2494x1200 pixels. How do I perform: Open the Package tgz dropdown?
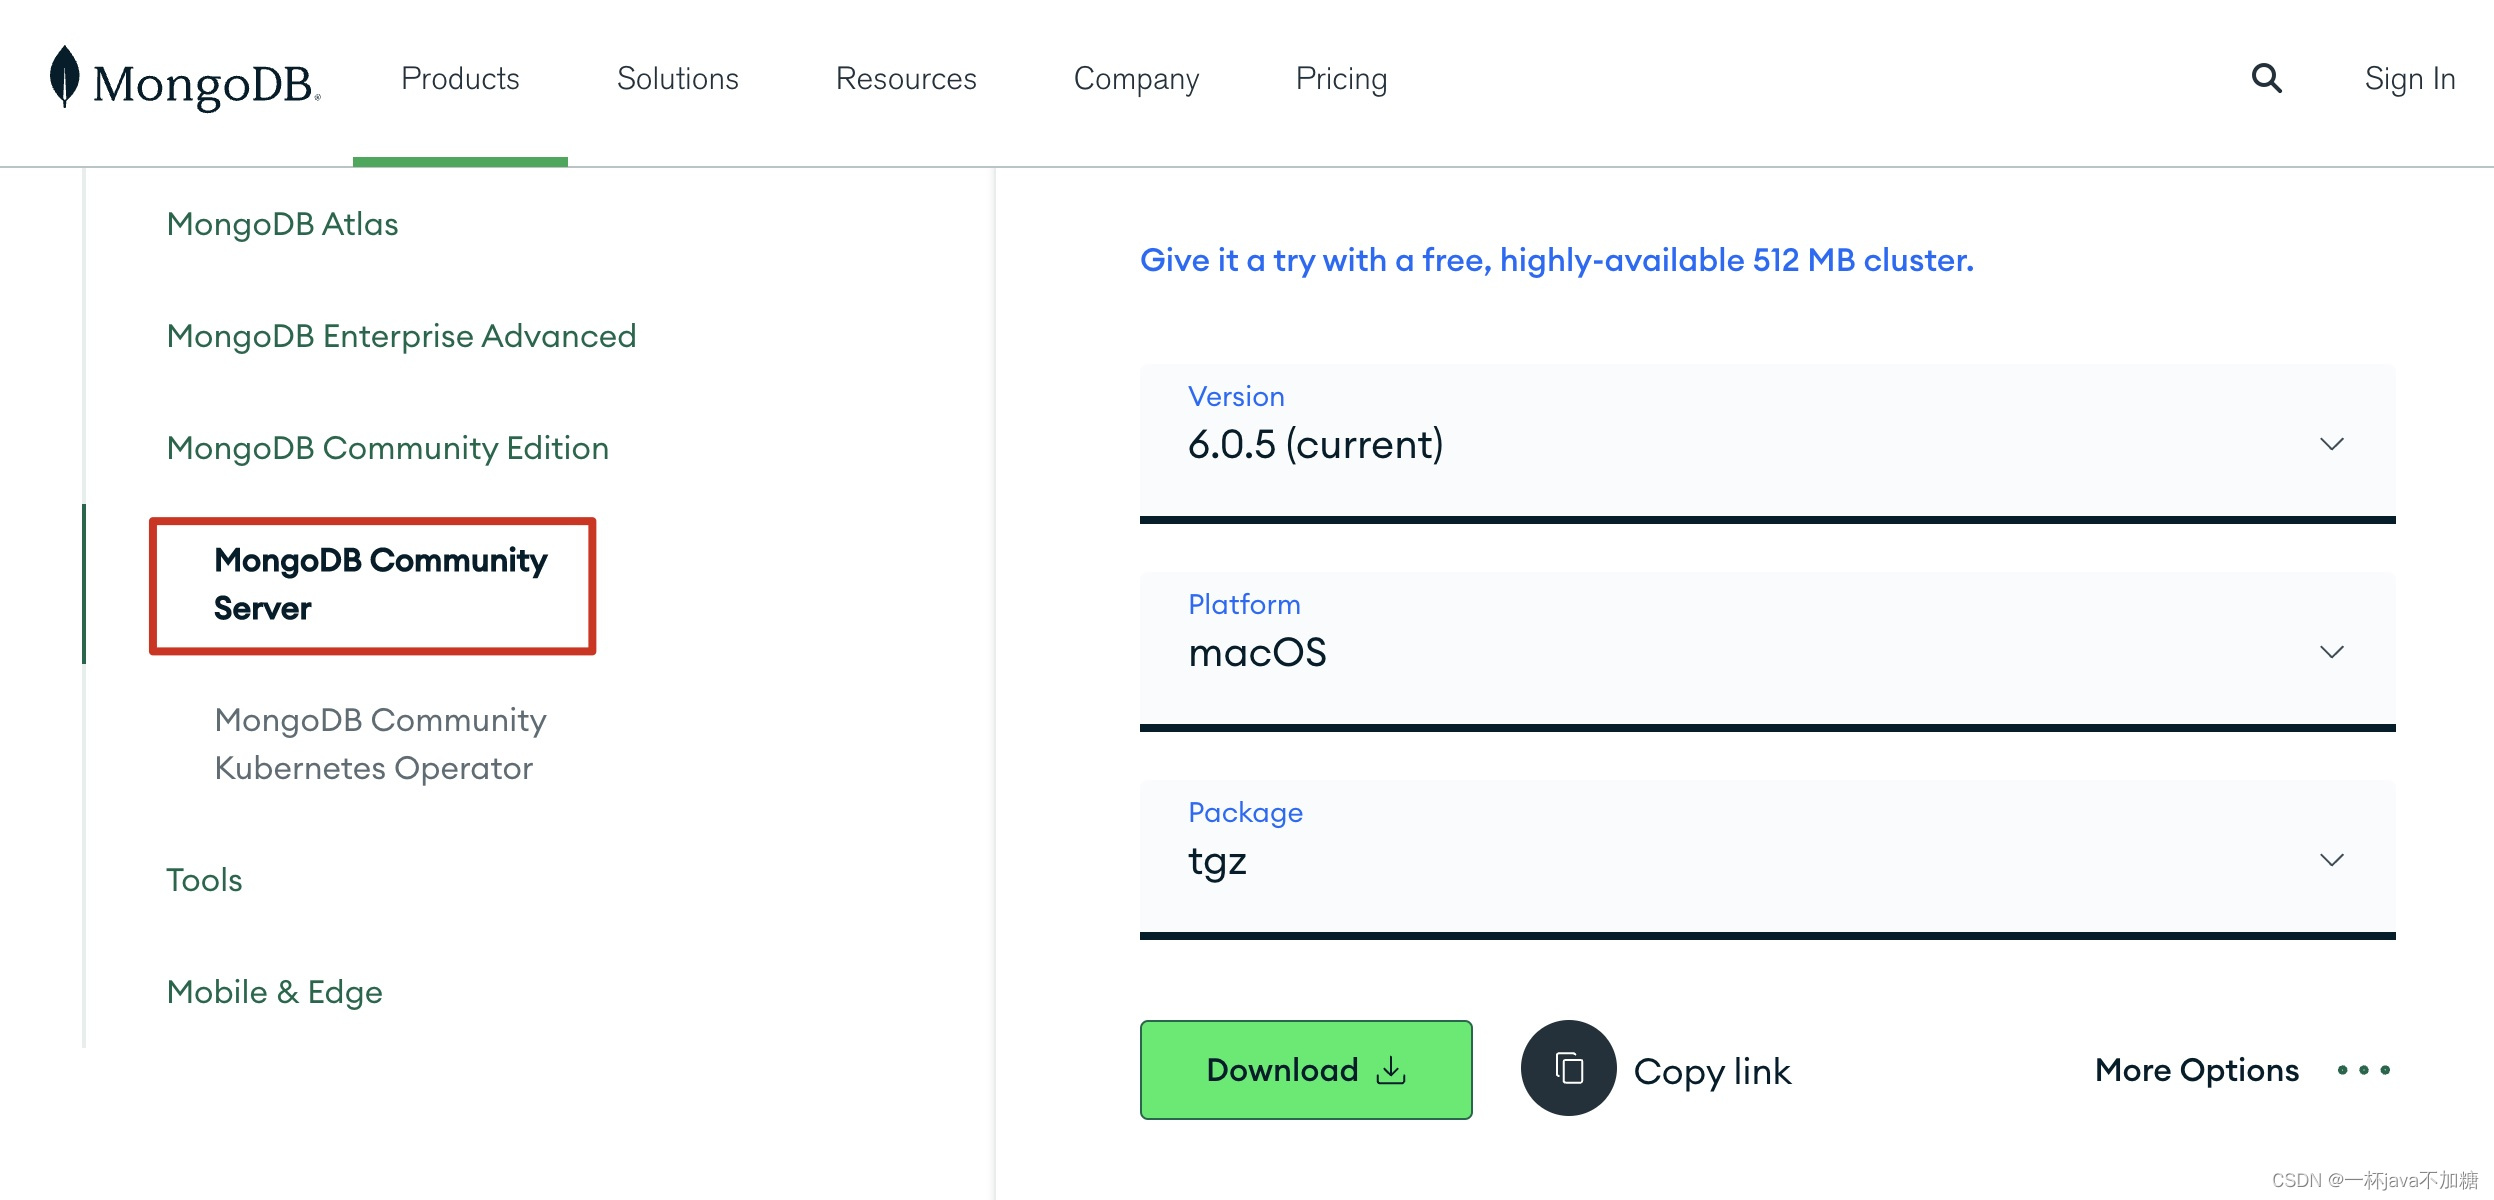(1767, 858)
